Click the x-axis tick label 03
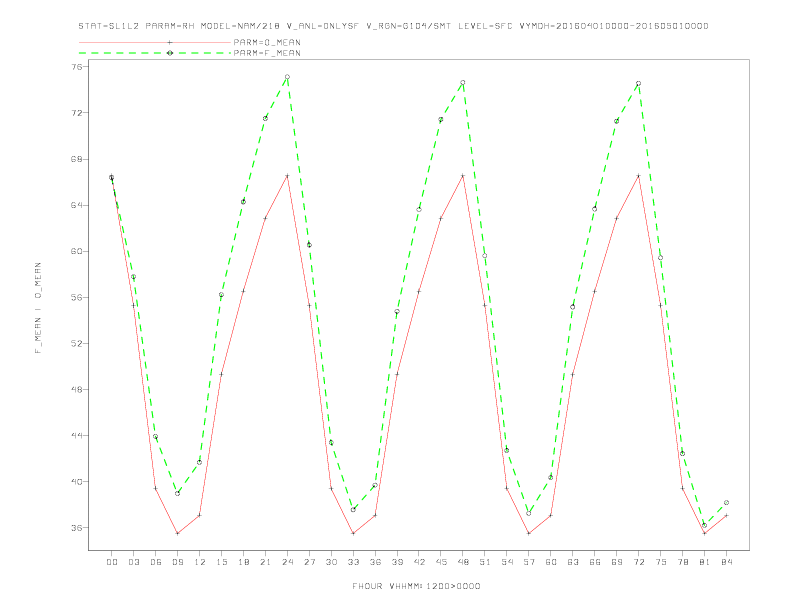 [133, 562]
